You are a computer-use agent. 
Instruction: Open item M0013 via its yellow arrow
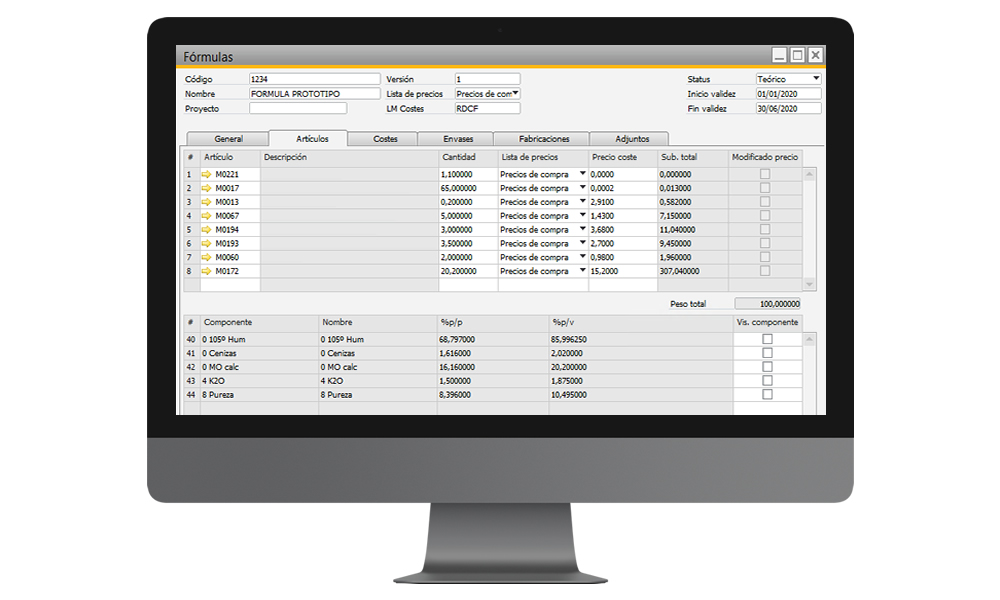pos(207,202)
